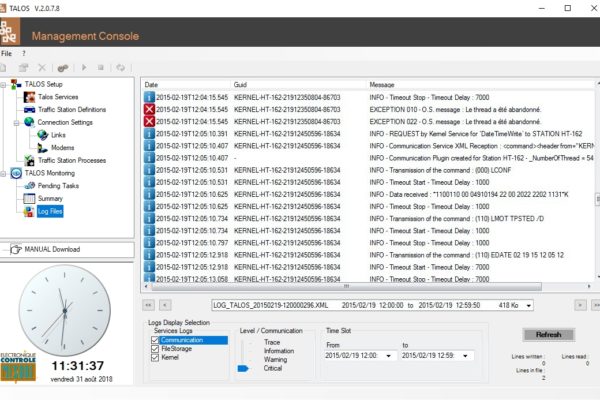Image resolution: width=600 pixels, height=400 pixels.
Task: Click the Traffic Station Processes icon
Action: [x=29, y=160]
